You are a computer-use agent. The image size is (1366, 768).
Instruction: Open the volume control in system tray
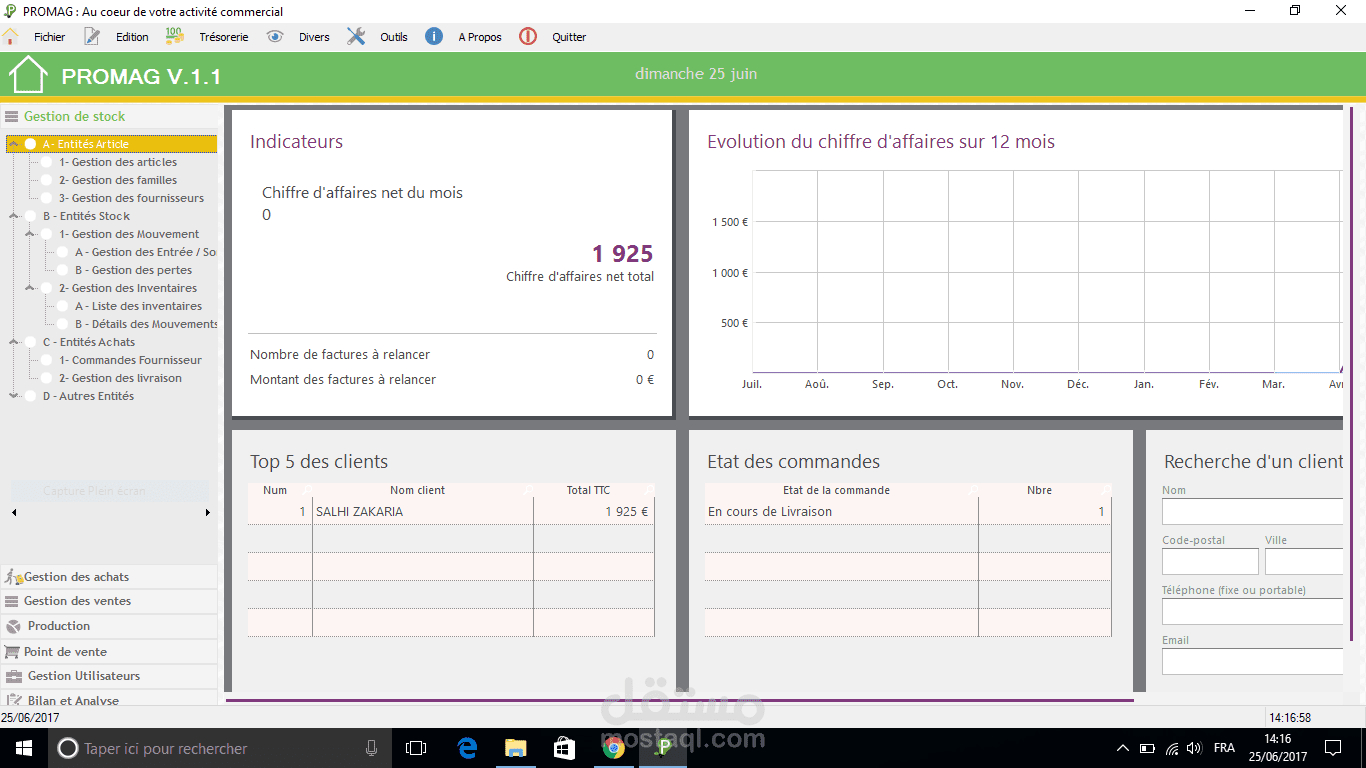click(1194, 748)
